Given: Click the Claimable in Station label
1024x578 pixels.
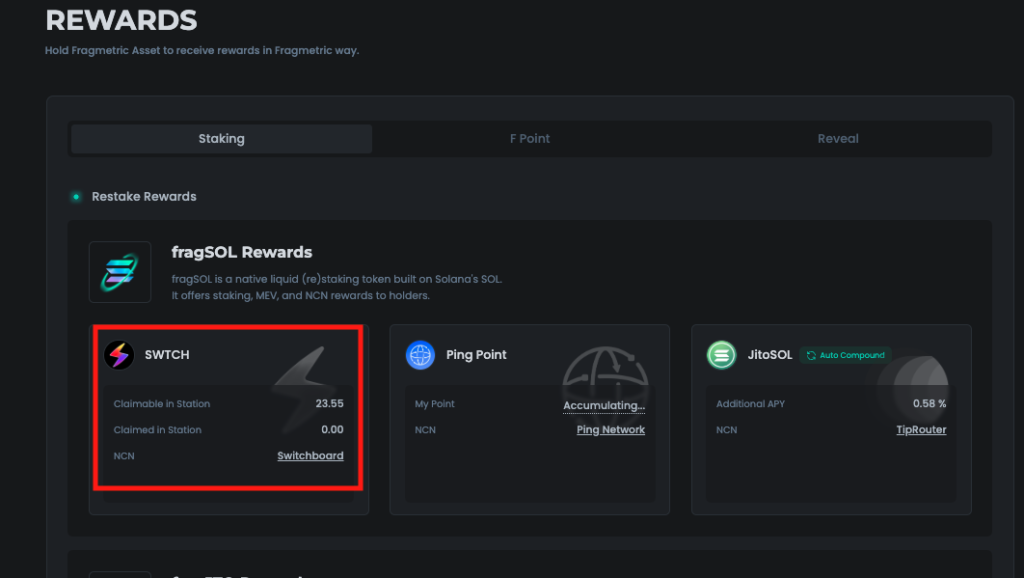Looking at the screenshot, I should tap(162, 404).
